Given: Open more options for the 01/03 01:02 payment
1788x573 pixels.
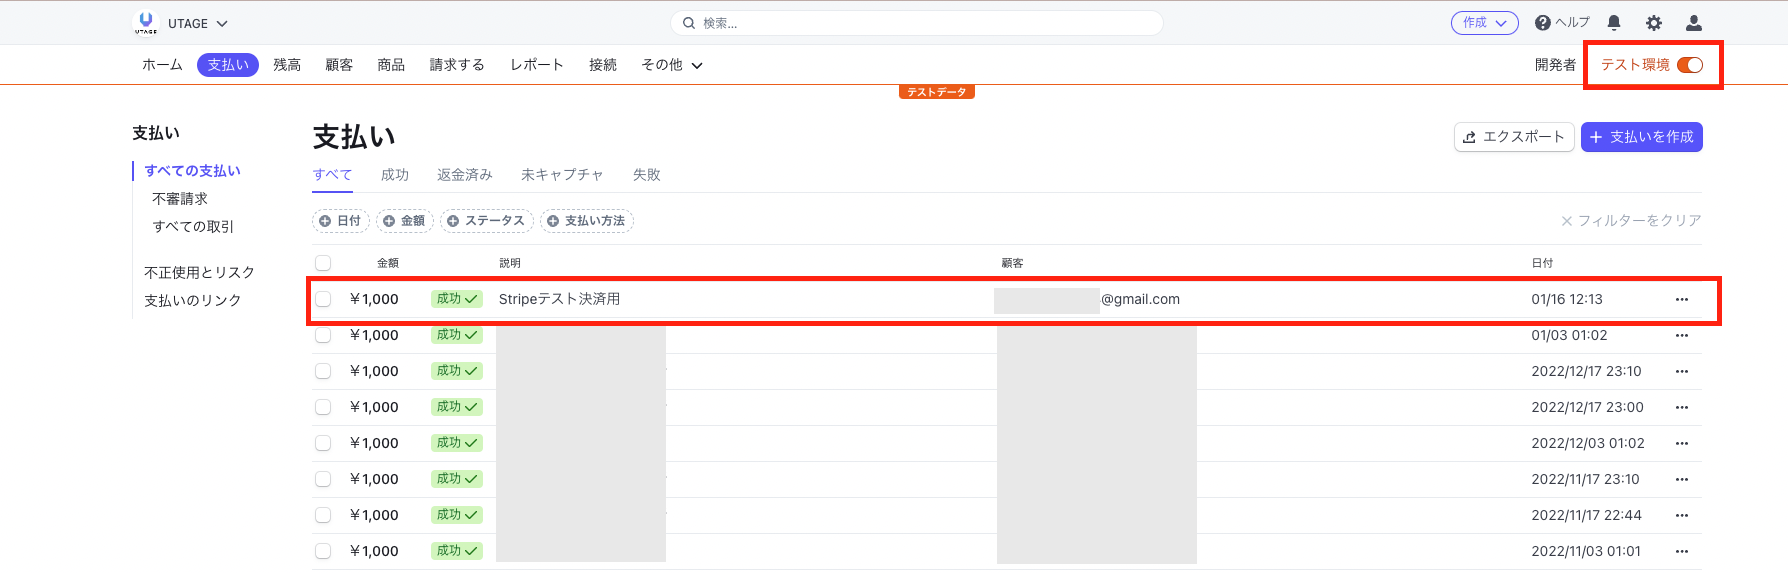Looking at the screenshot, I should (x=1682, y=335).
